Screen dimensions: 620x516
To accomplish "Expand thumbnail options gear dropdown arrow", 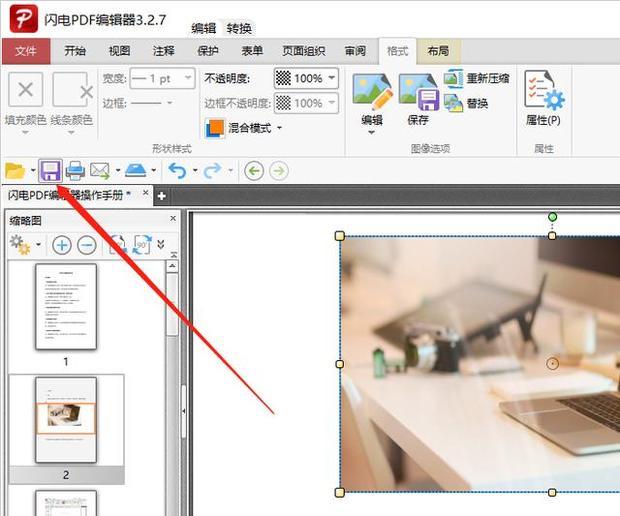I will [x=38, y=244].
